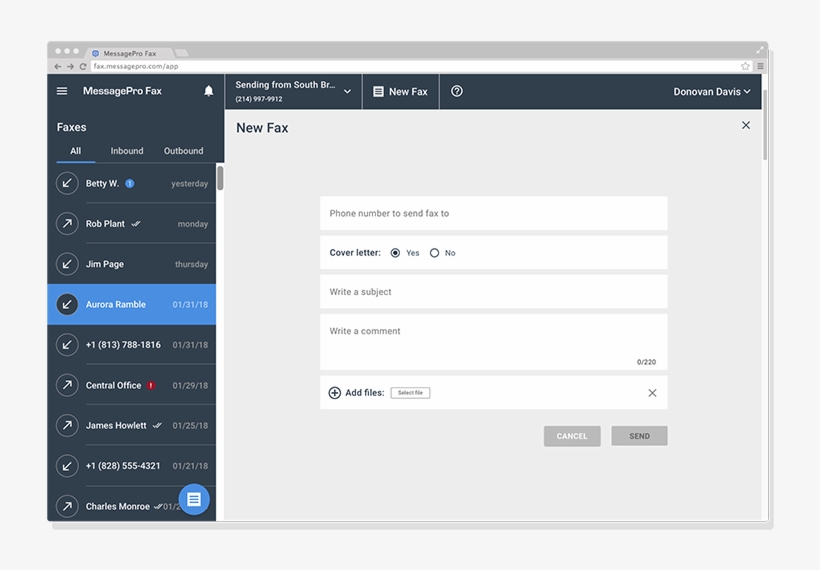The image size is (820, 570).
Task: Select No for cover letter
Action: [434, 253]
